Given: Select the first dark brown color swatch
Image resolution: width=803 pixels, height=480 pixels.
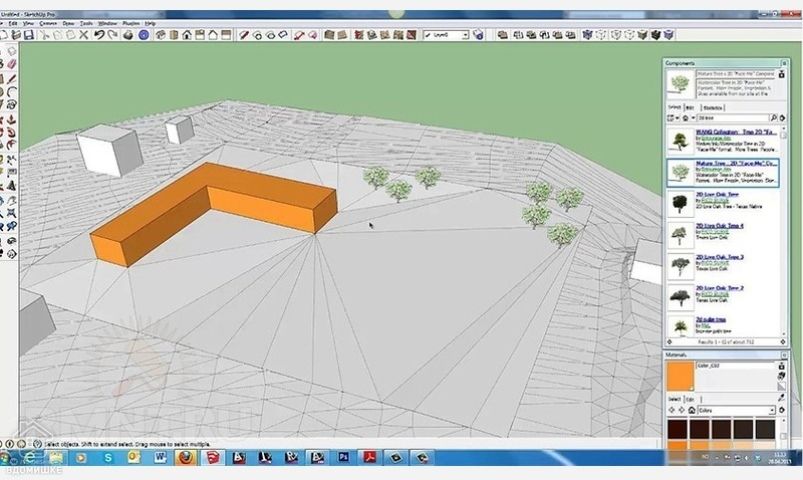Looking at the screenshot, I should pyautogui.click(x=678, y=427).
